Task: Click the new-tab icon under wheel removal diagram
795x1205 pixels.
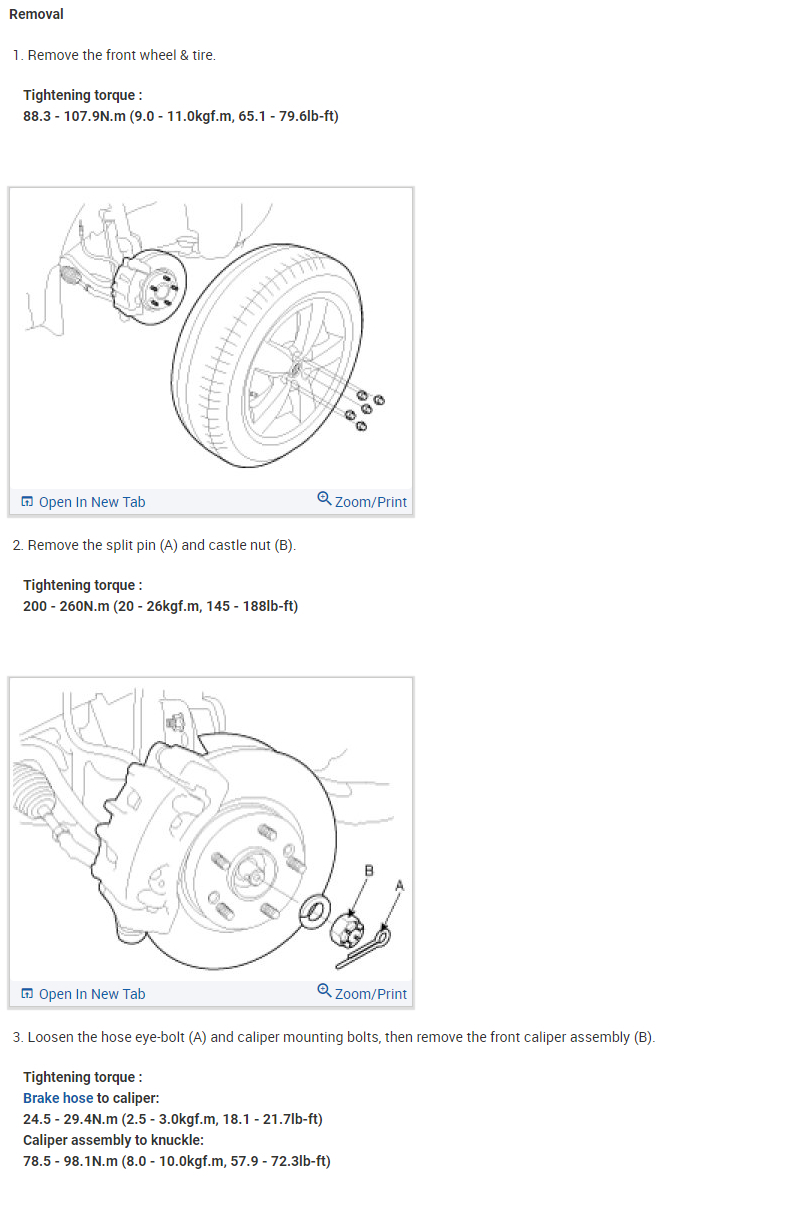Action: click(x=27, y=502)
